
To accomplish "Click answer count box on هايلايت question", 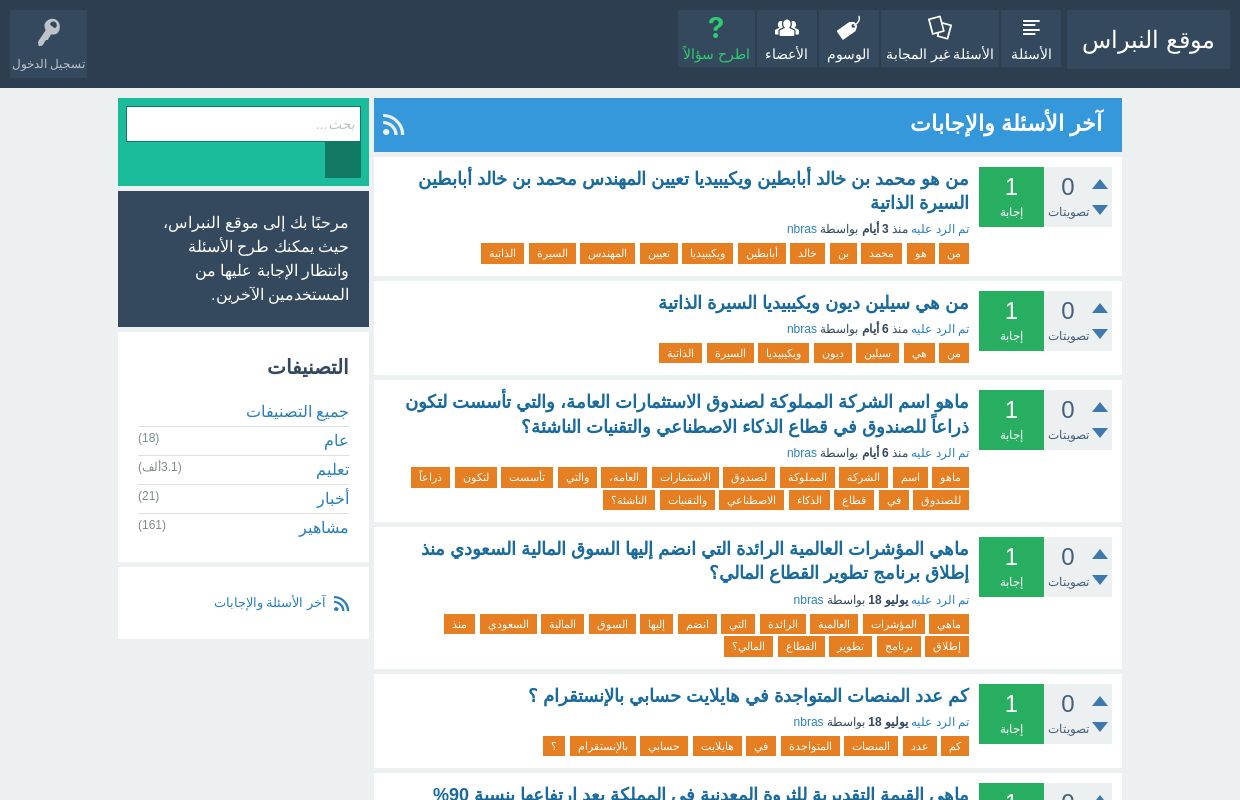I will click(1011, 714).
